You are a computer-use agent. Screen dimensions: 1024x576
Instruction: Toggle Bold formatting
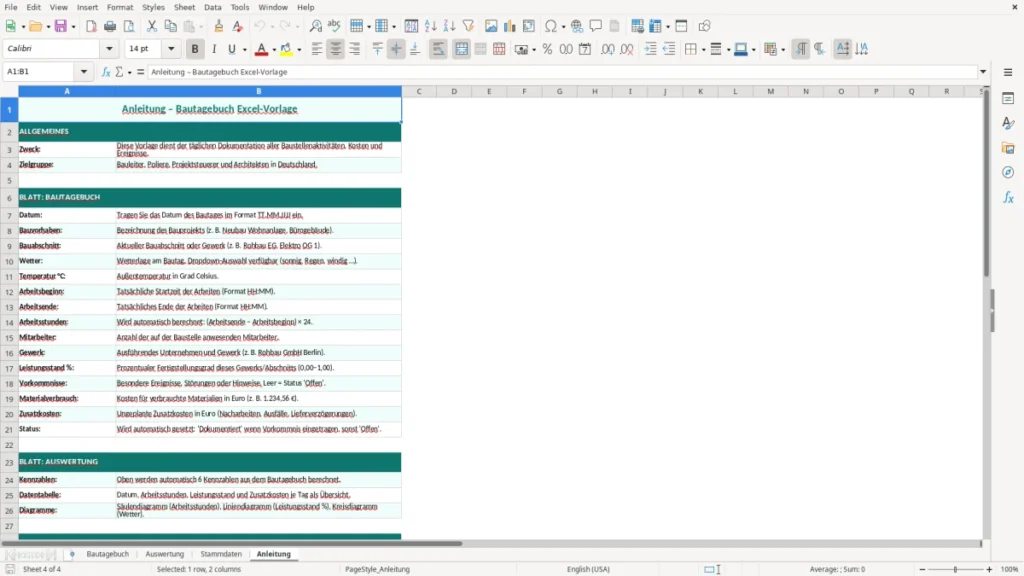[x=195, y=49]
